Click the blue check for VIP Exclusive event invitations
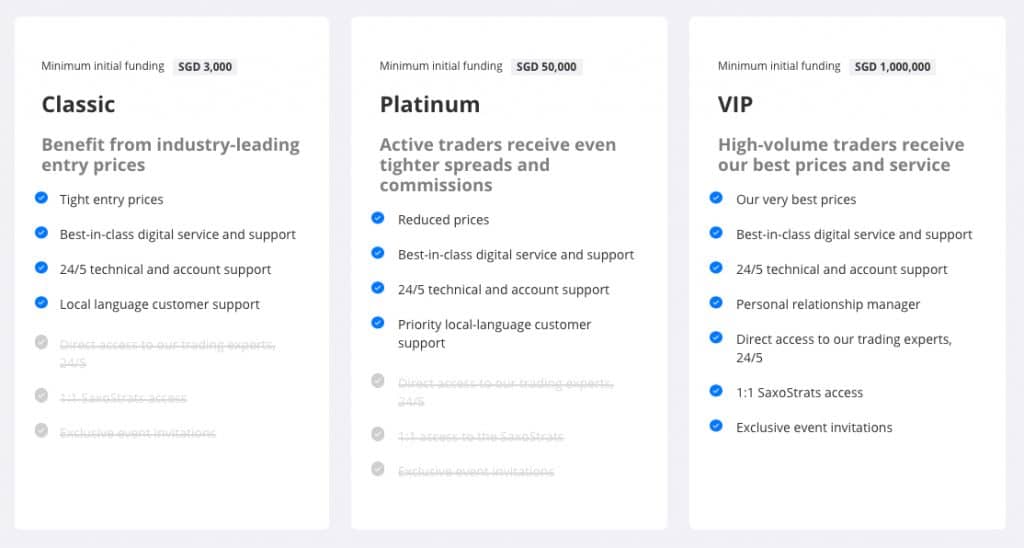Image resolution: width=1024 pixels, height=548 pixels. click(x=716, y=426)
